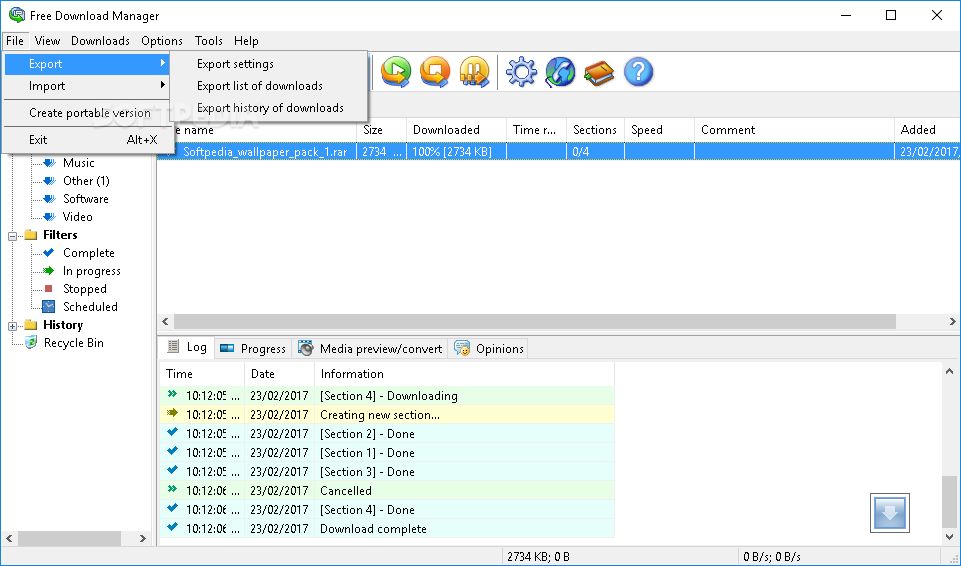Click the floating blue download drop box icon
Screen dimensions: 961x566
(x=890, y=513)
